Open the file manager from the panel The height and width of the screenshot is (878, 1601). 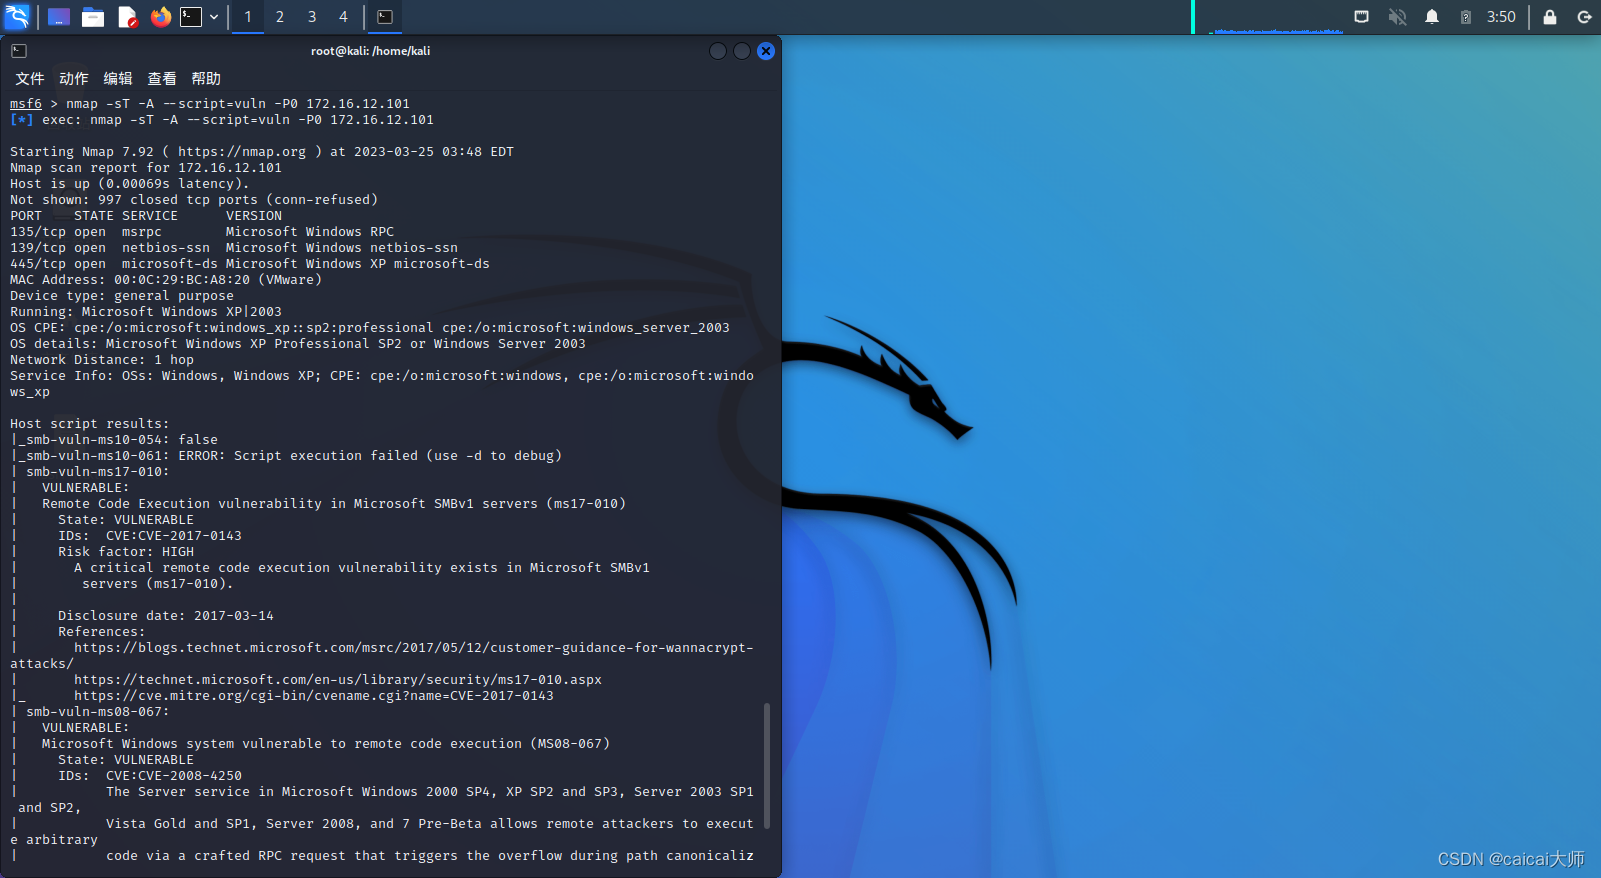[93, 17]
